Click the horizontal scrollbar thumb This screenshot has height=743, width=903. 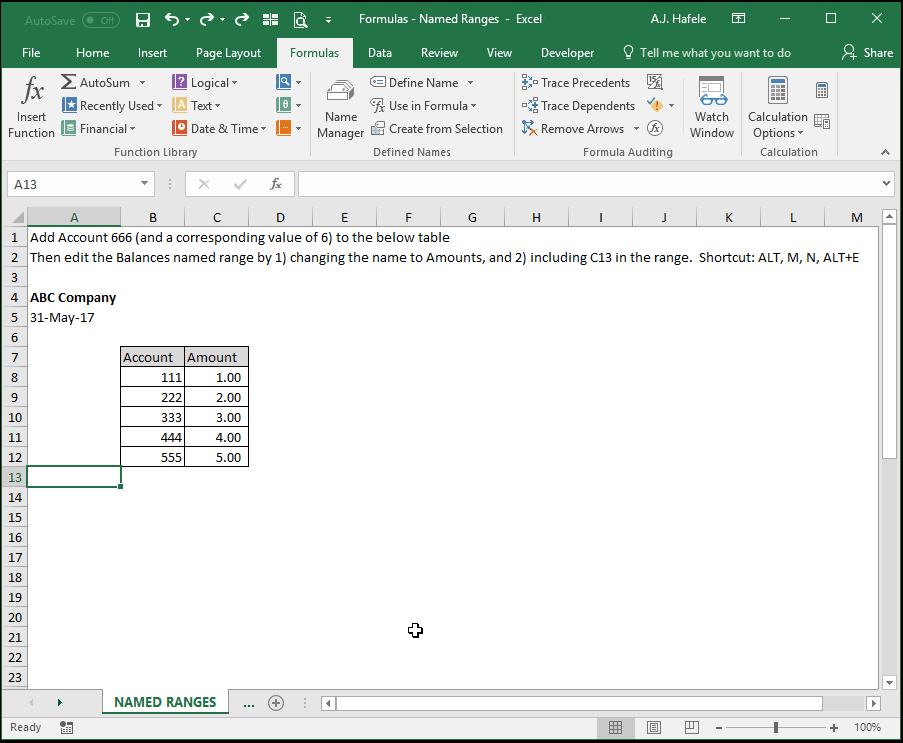[579, 703]
